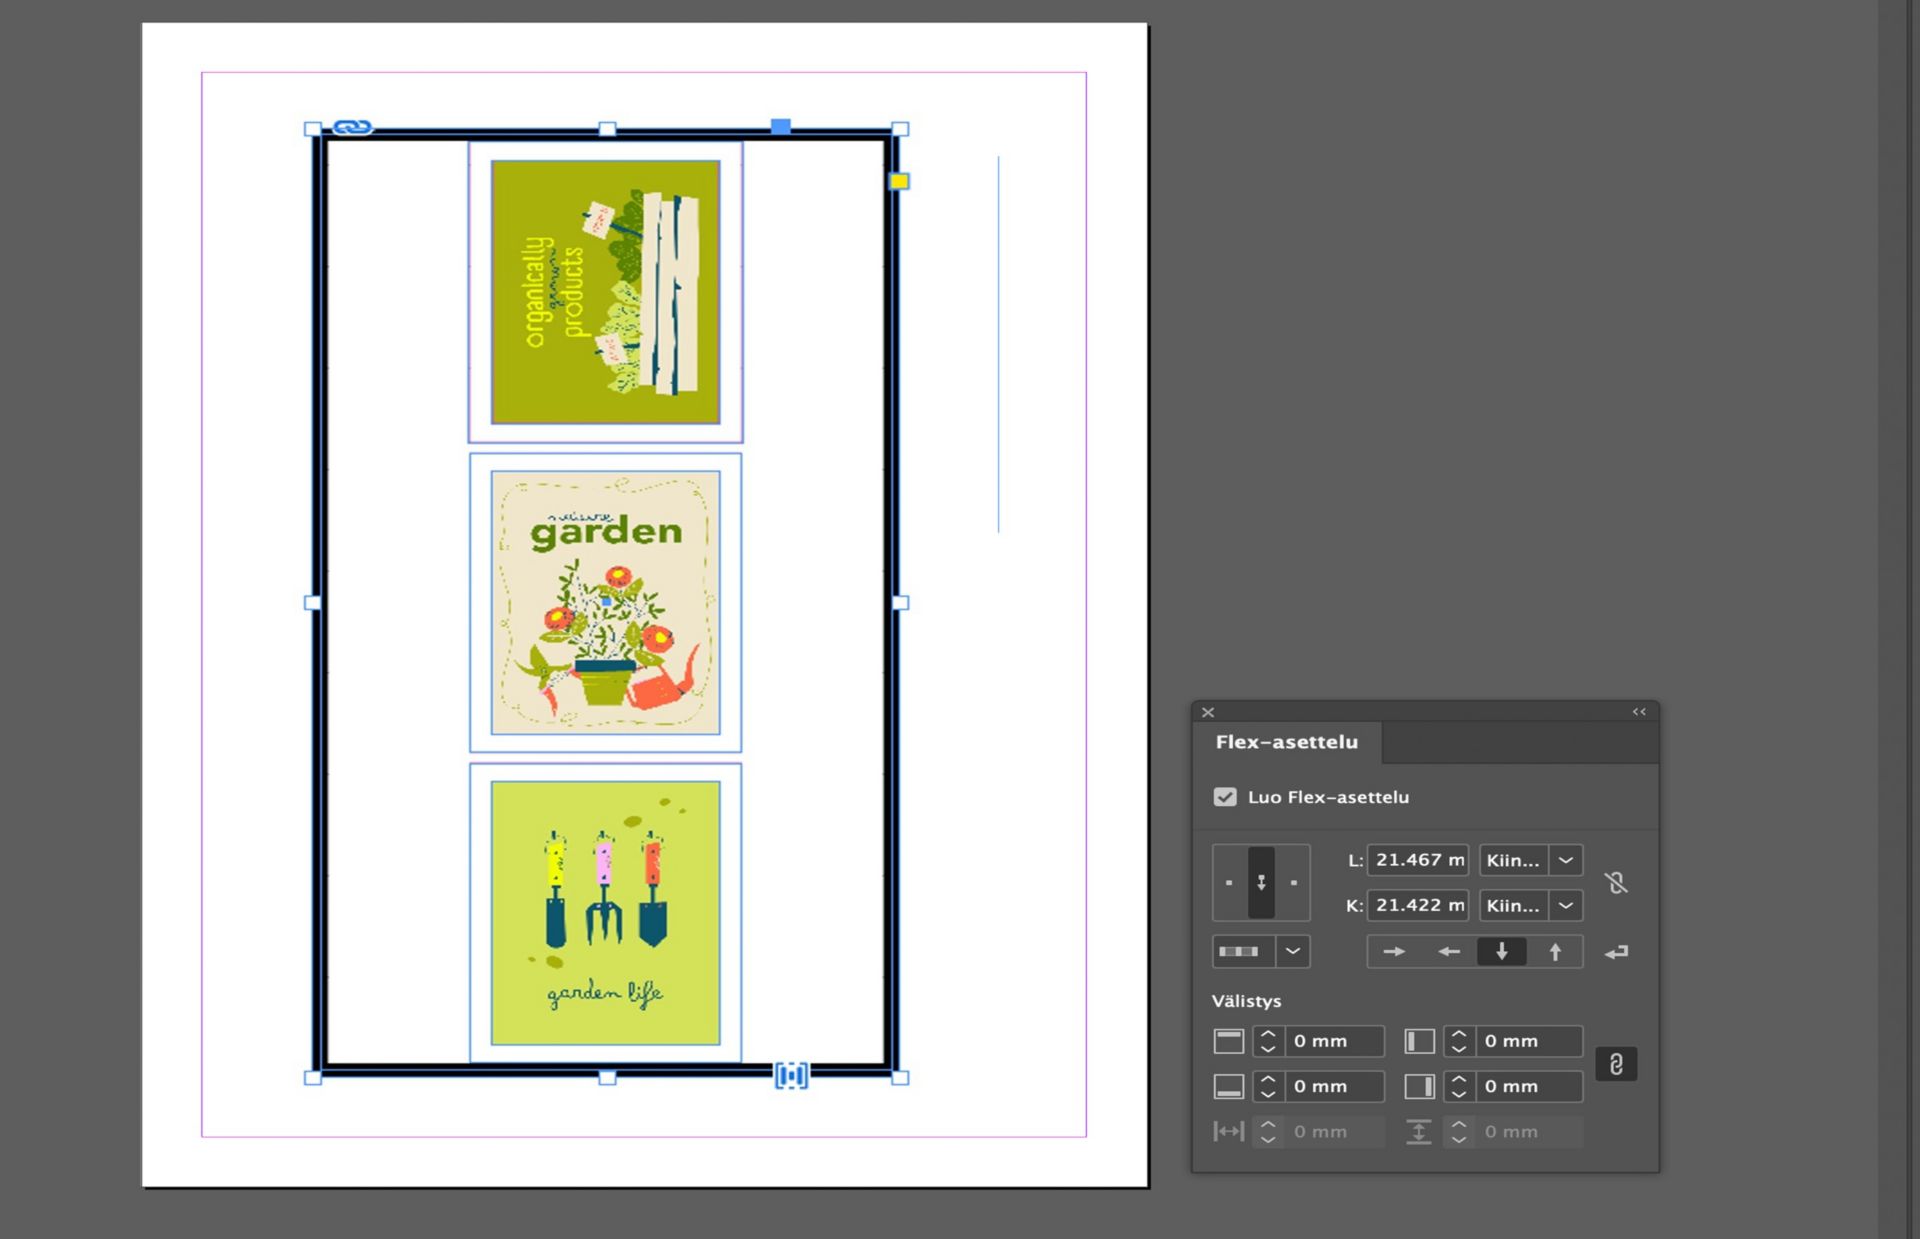Click the L width value field

tap(1417, 860)
